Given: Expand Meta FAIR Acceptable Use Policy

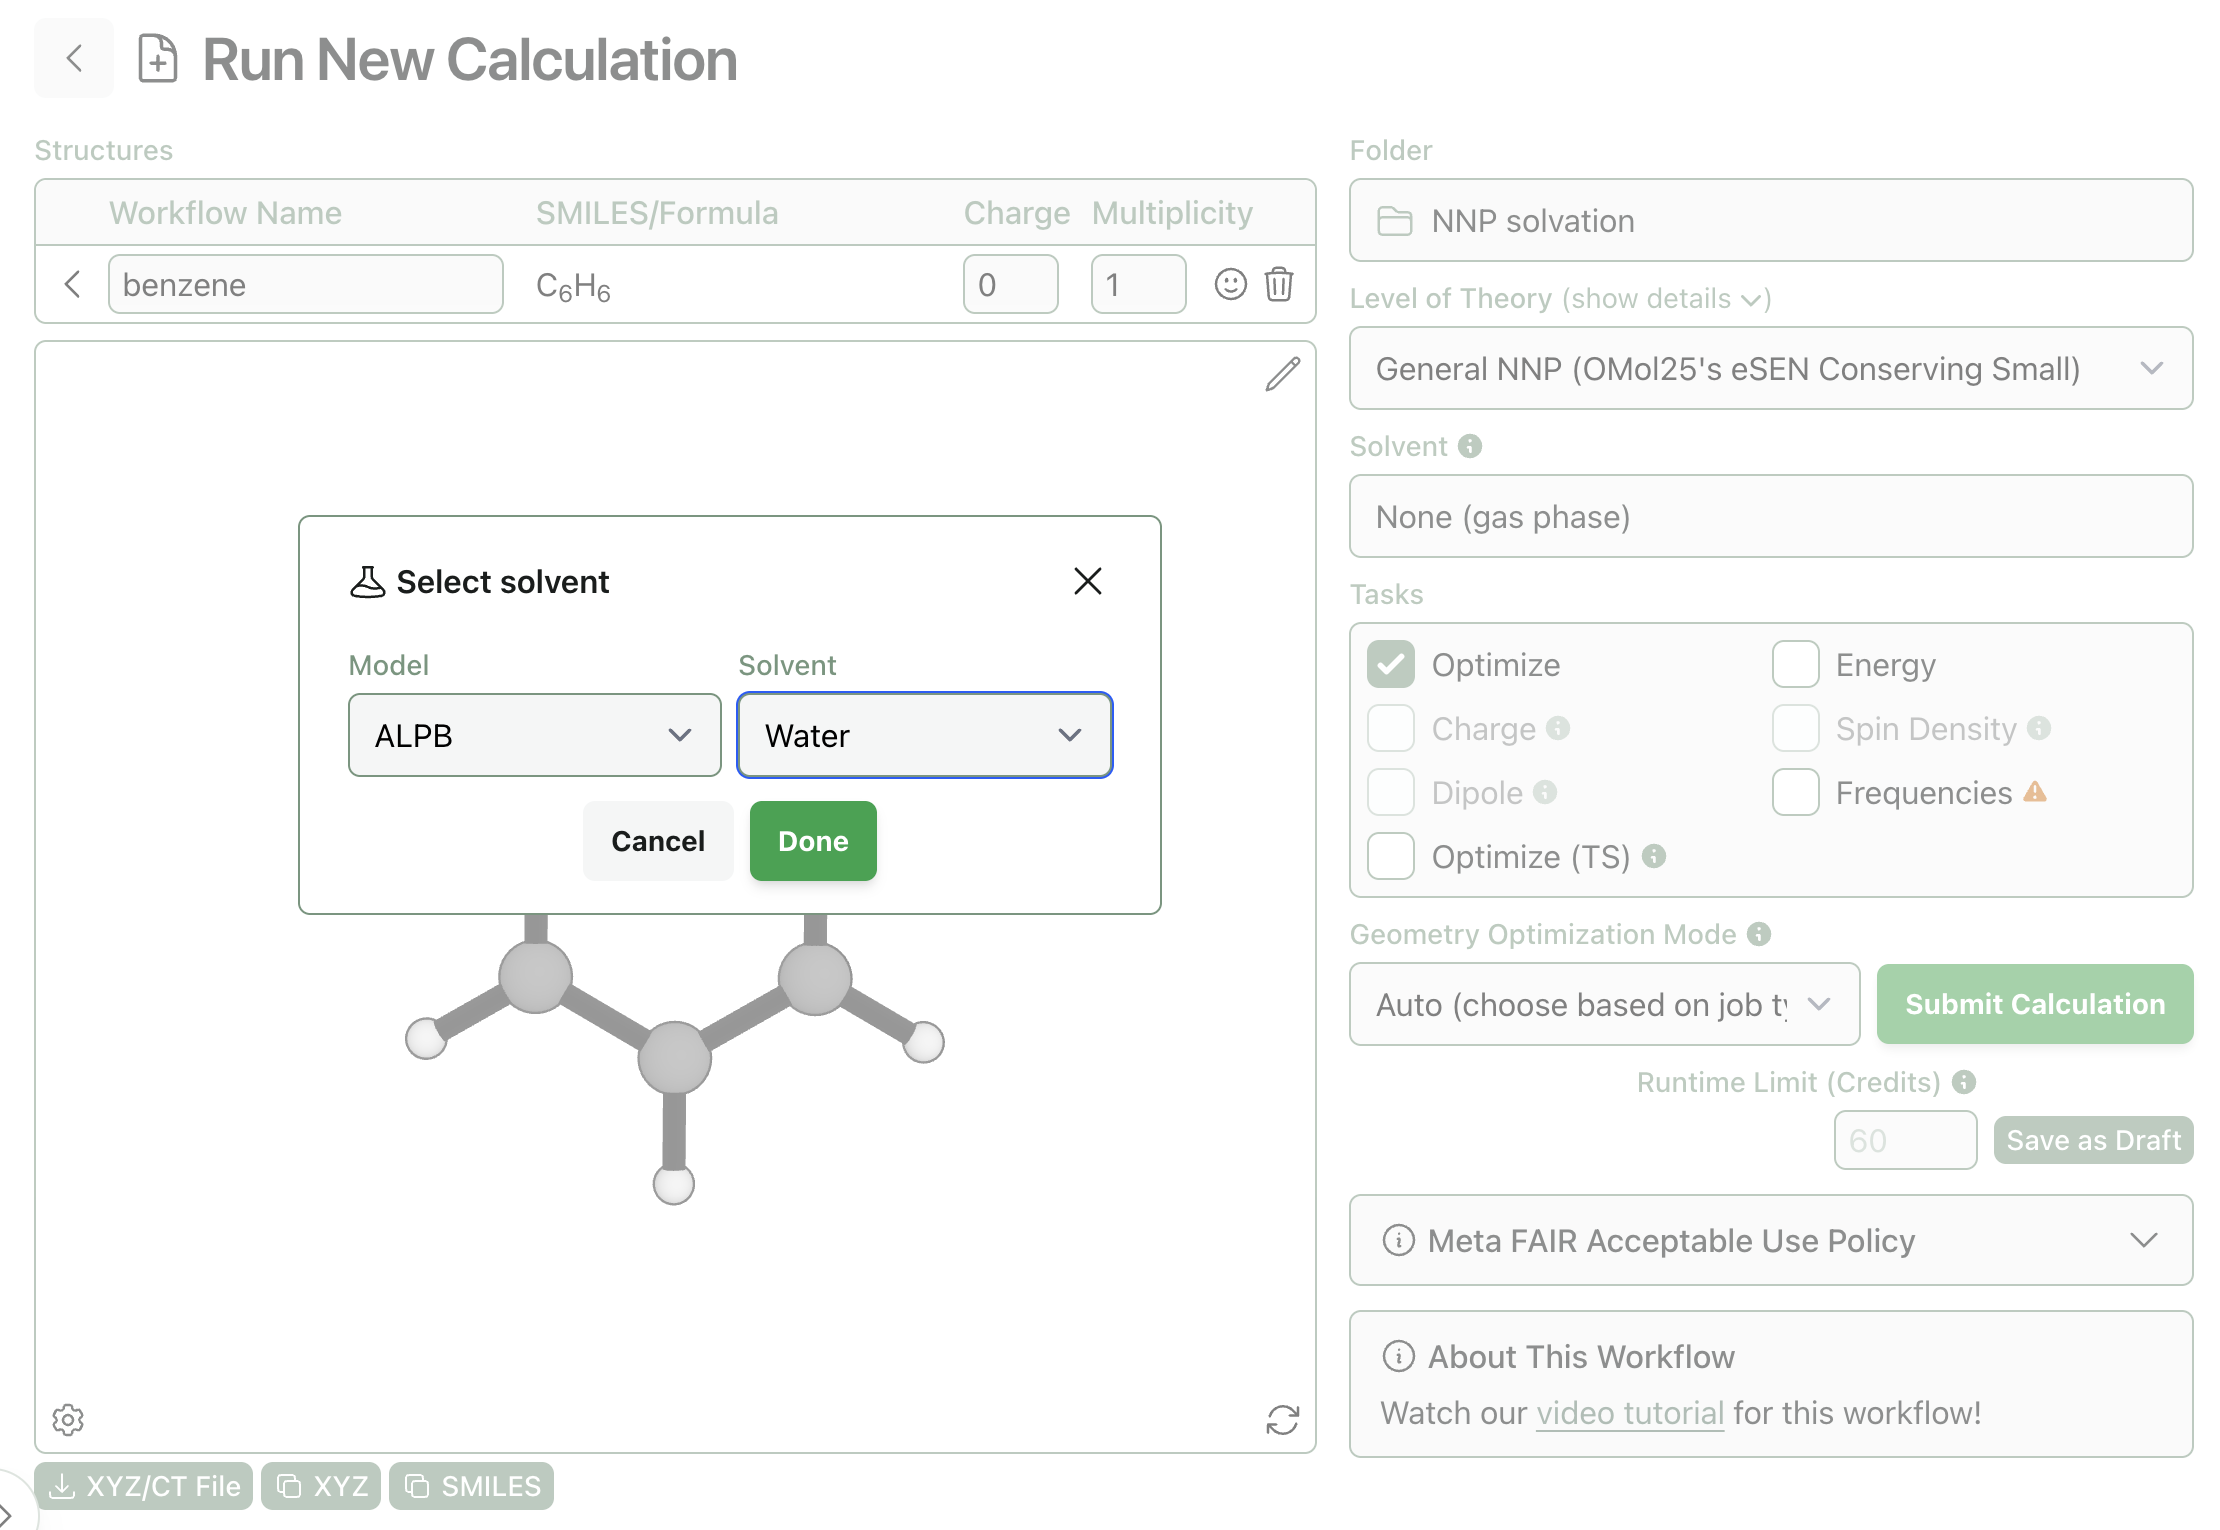Looking at the screenshot, I should coord(1770,1240).
